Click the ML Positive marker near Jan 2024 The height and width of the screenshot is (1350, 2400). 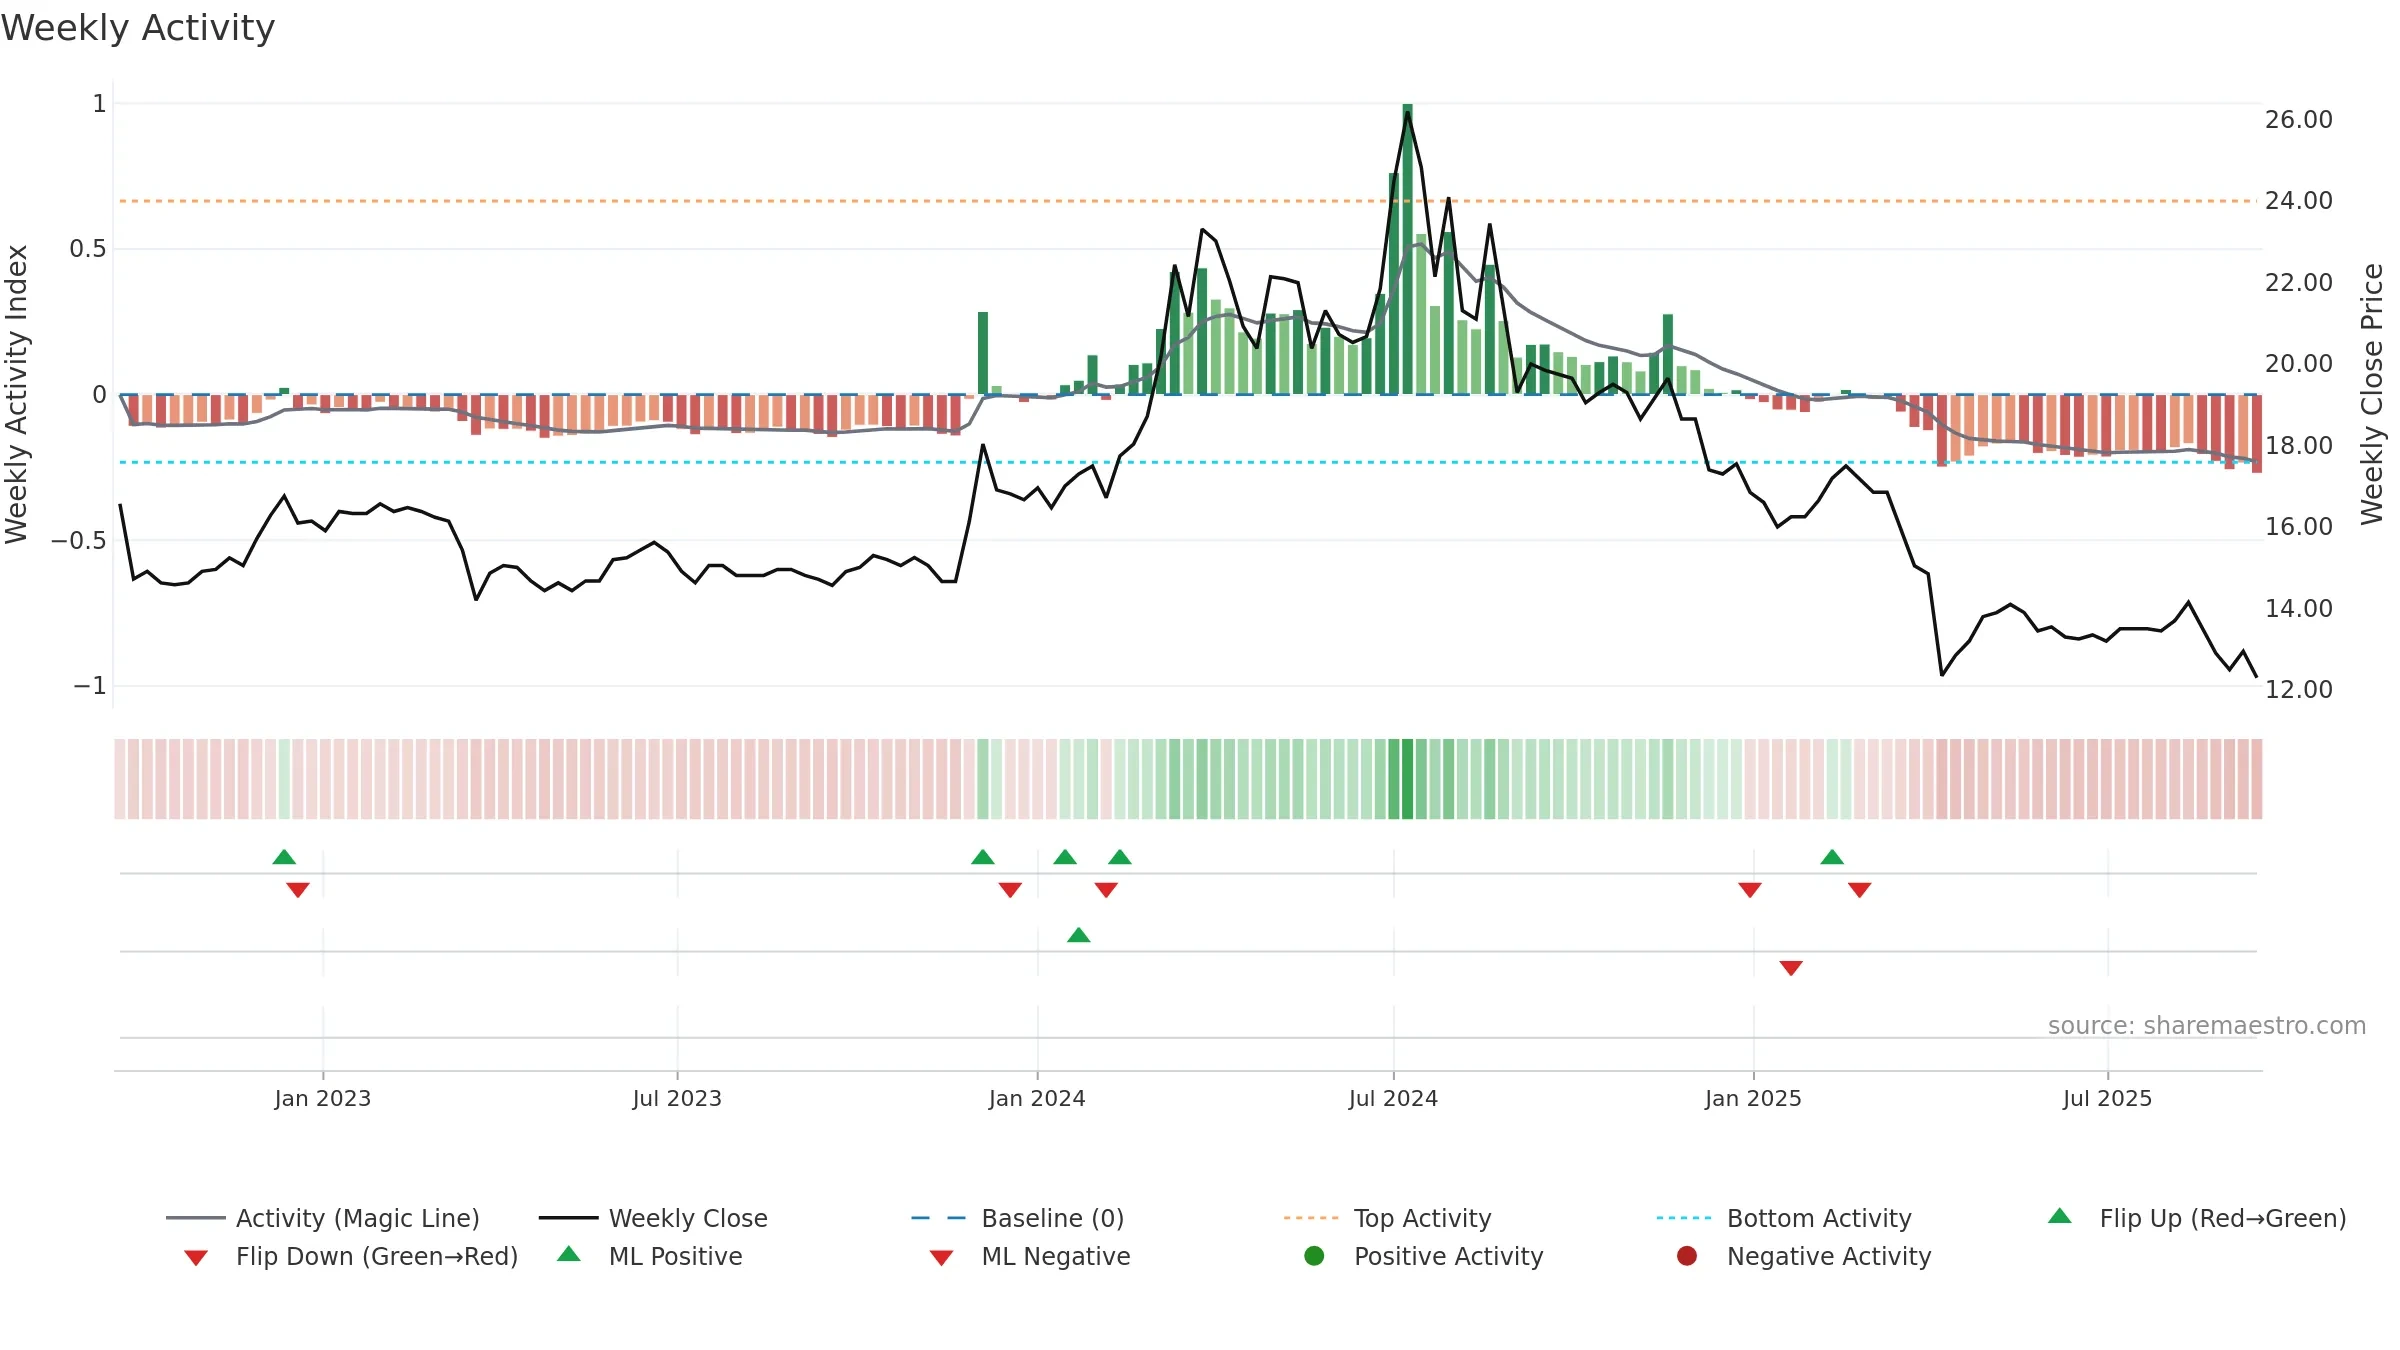(x=1078, y=935)
